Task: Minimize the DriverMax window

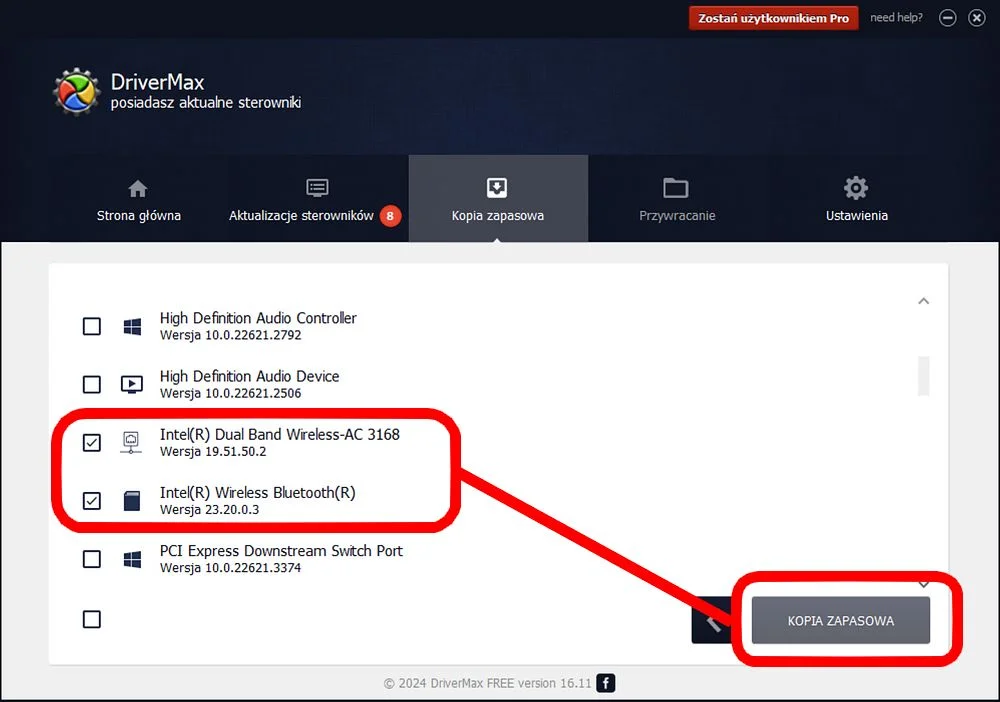Action: 948,18
